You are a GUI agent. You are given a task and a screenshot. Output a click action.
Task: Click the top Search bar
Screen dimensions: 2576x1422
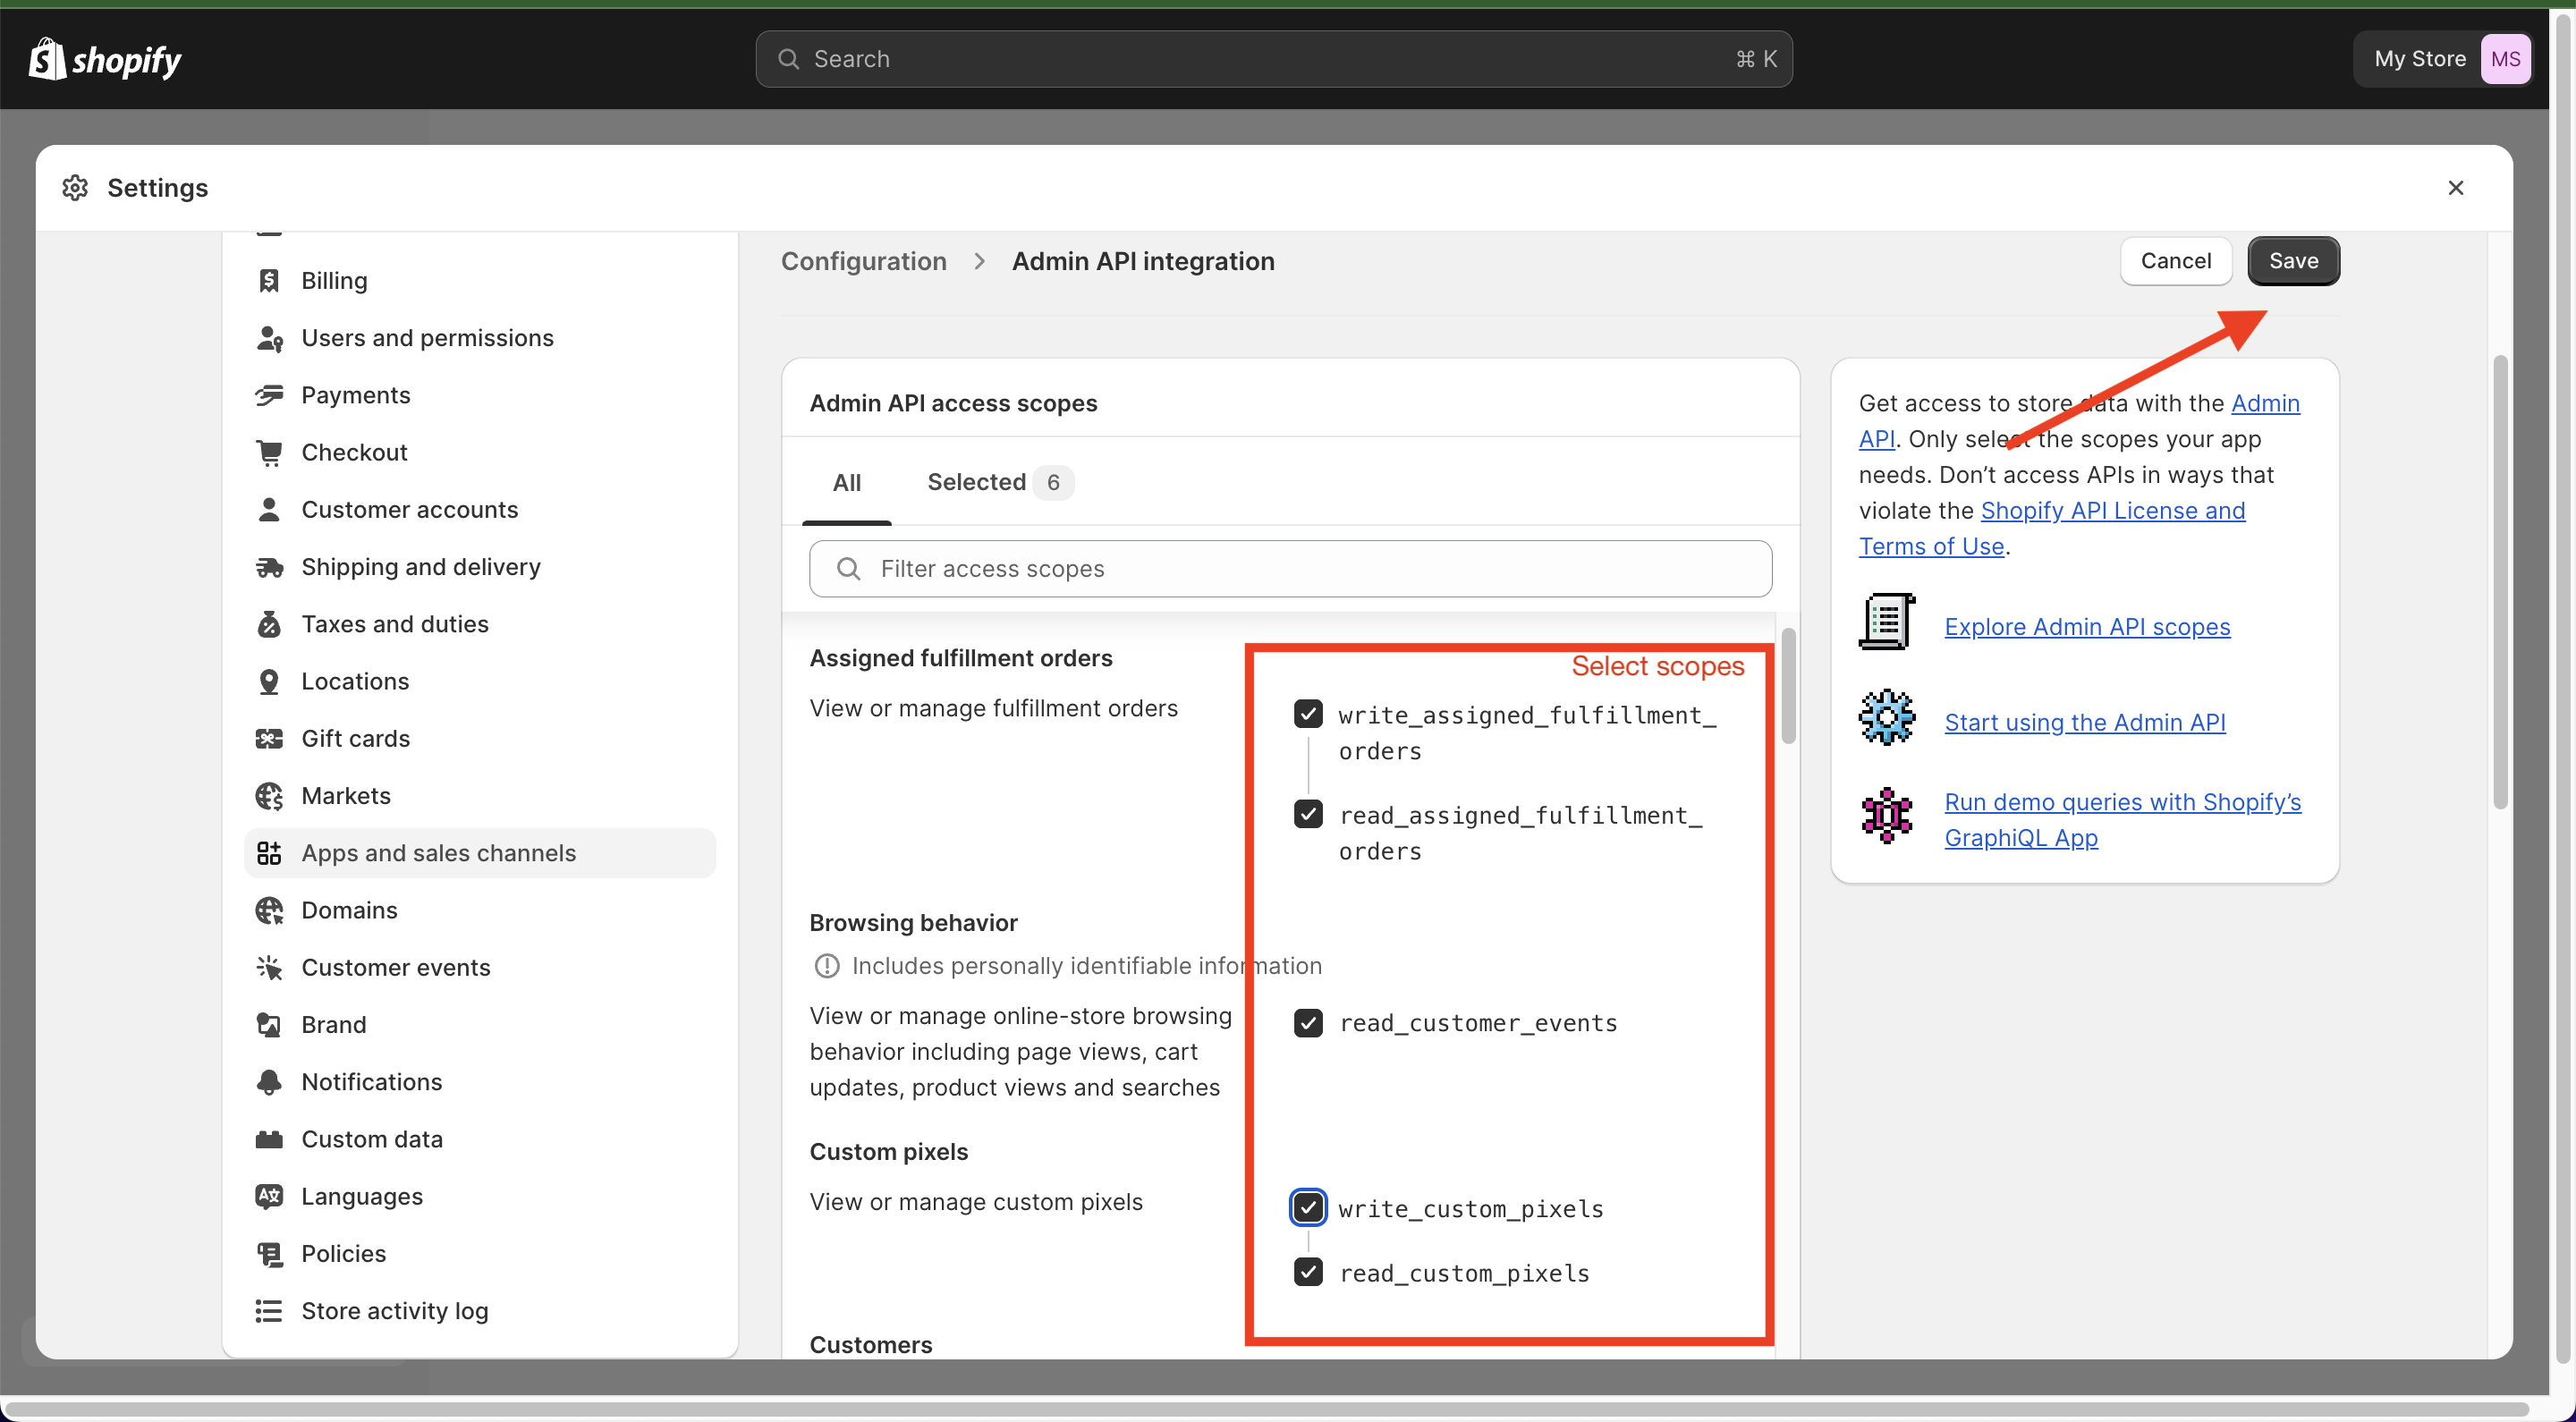coord(1273,59)
